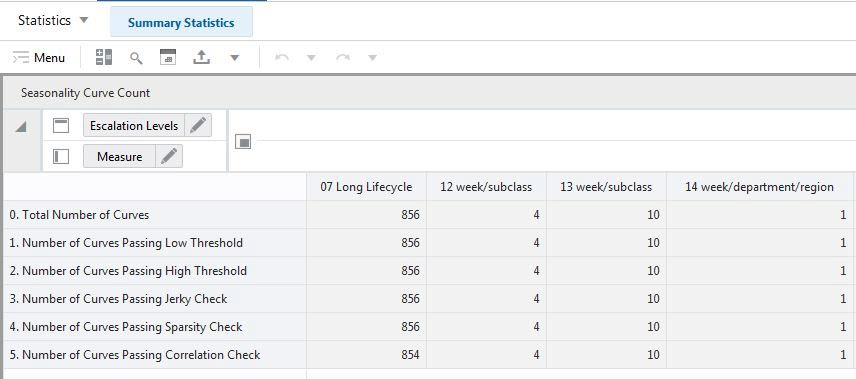
Task: Select row 5. Curves Passing Correlation Check
Action: (x=154, y=355)
